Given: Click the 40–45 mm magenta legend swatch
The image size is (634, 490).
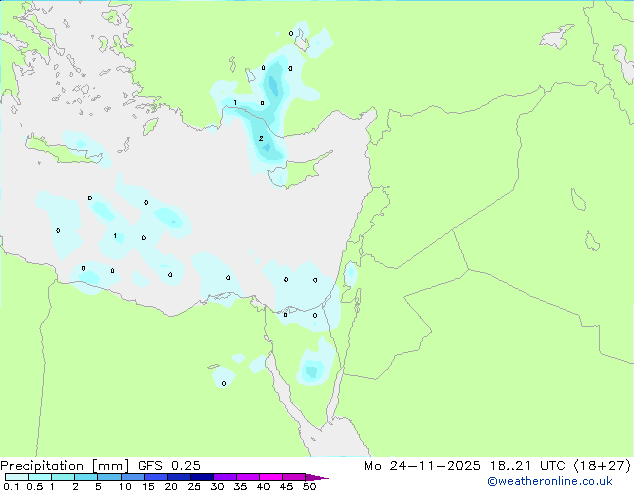Looking at the screenshot, I should point(271,477).
